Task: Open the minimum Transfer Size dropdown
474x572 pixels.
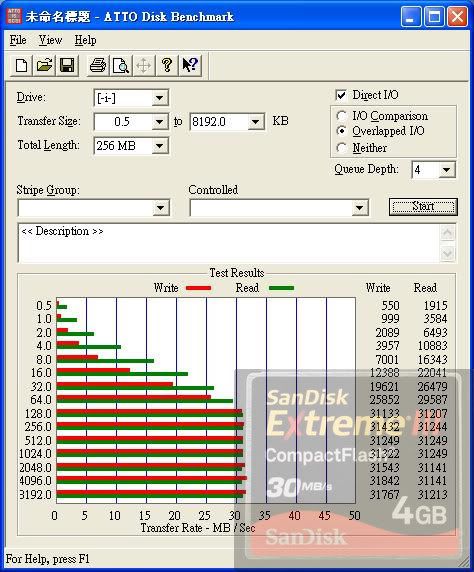Action: (x=159, y=121)
